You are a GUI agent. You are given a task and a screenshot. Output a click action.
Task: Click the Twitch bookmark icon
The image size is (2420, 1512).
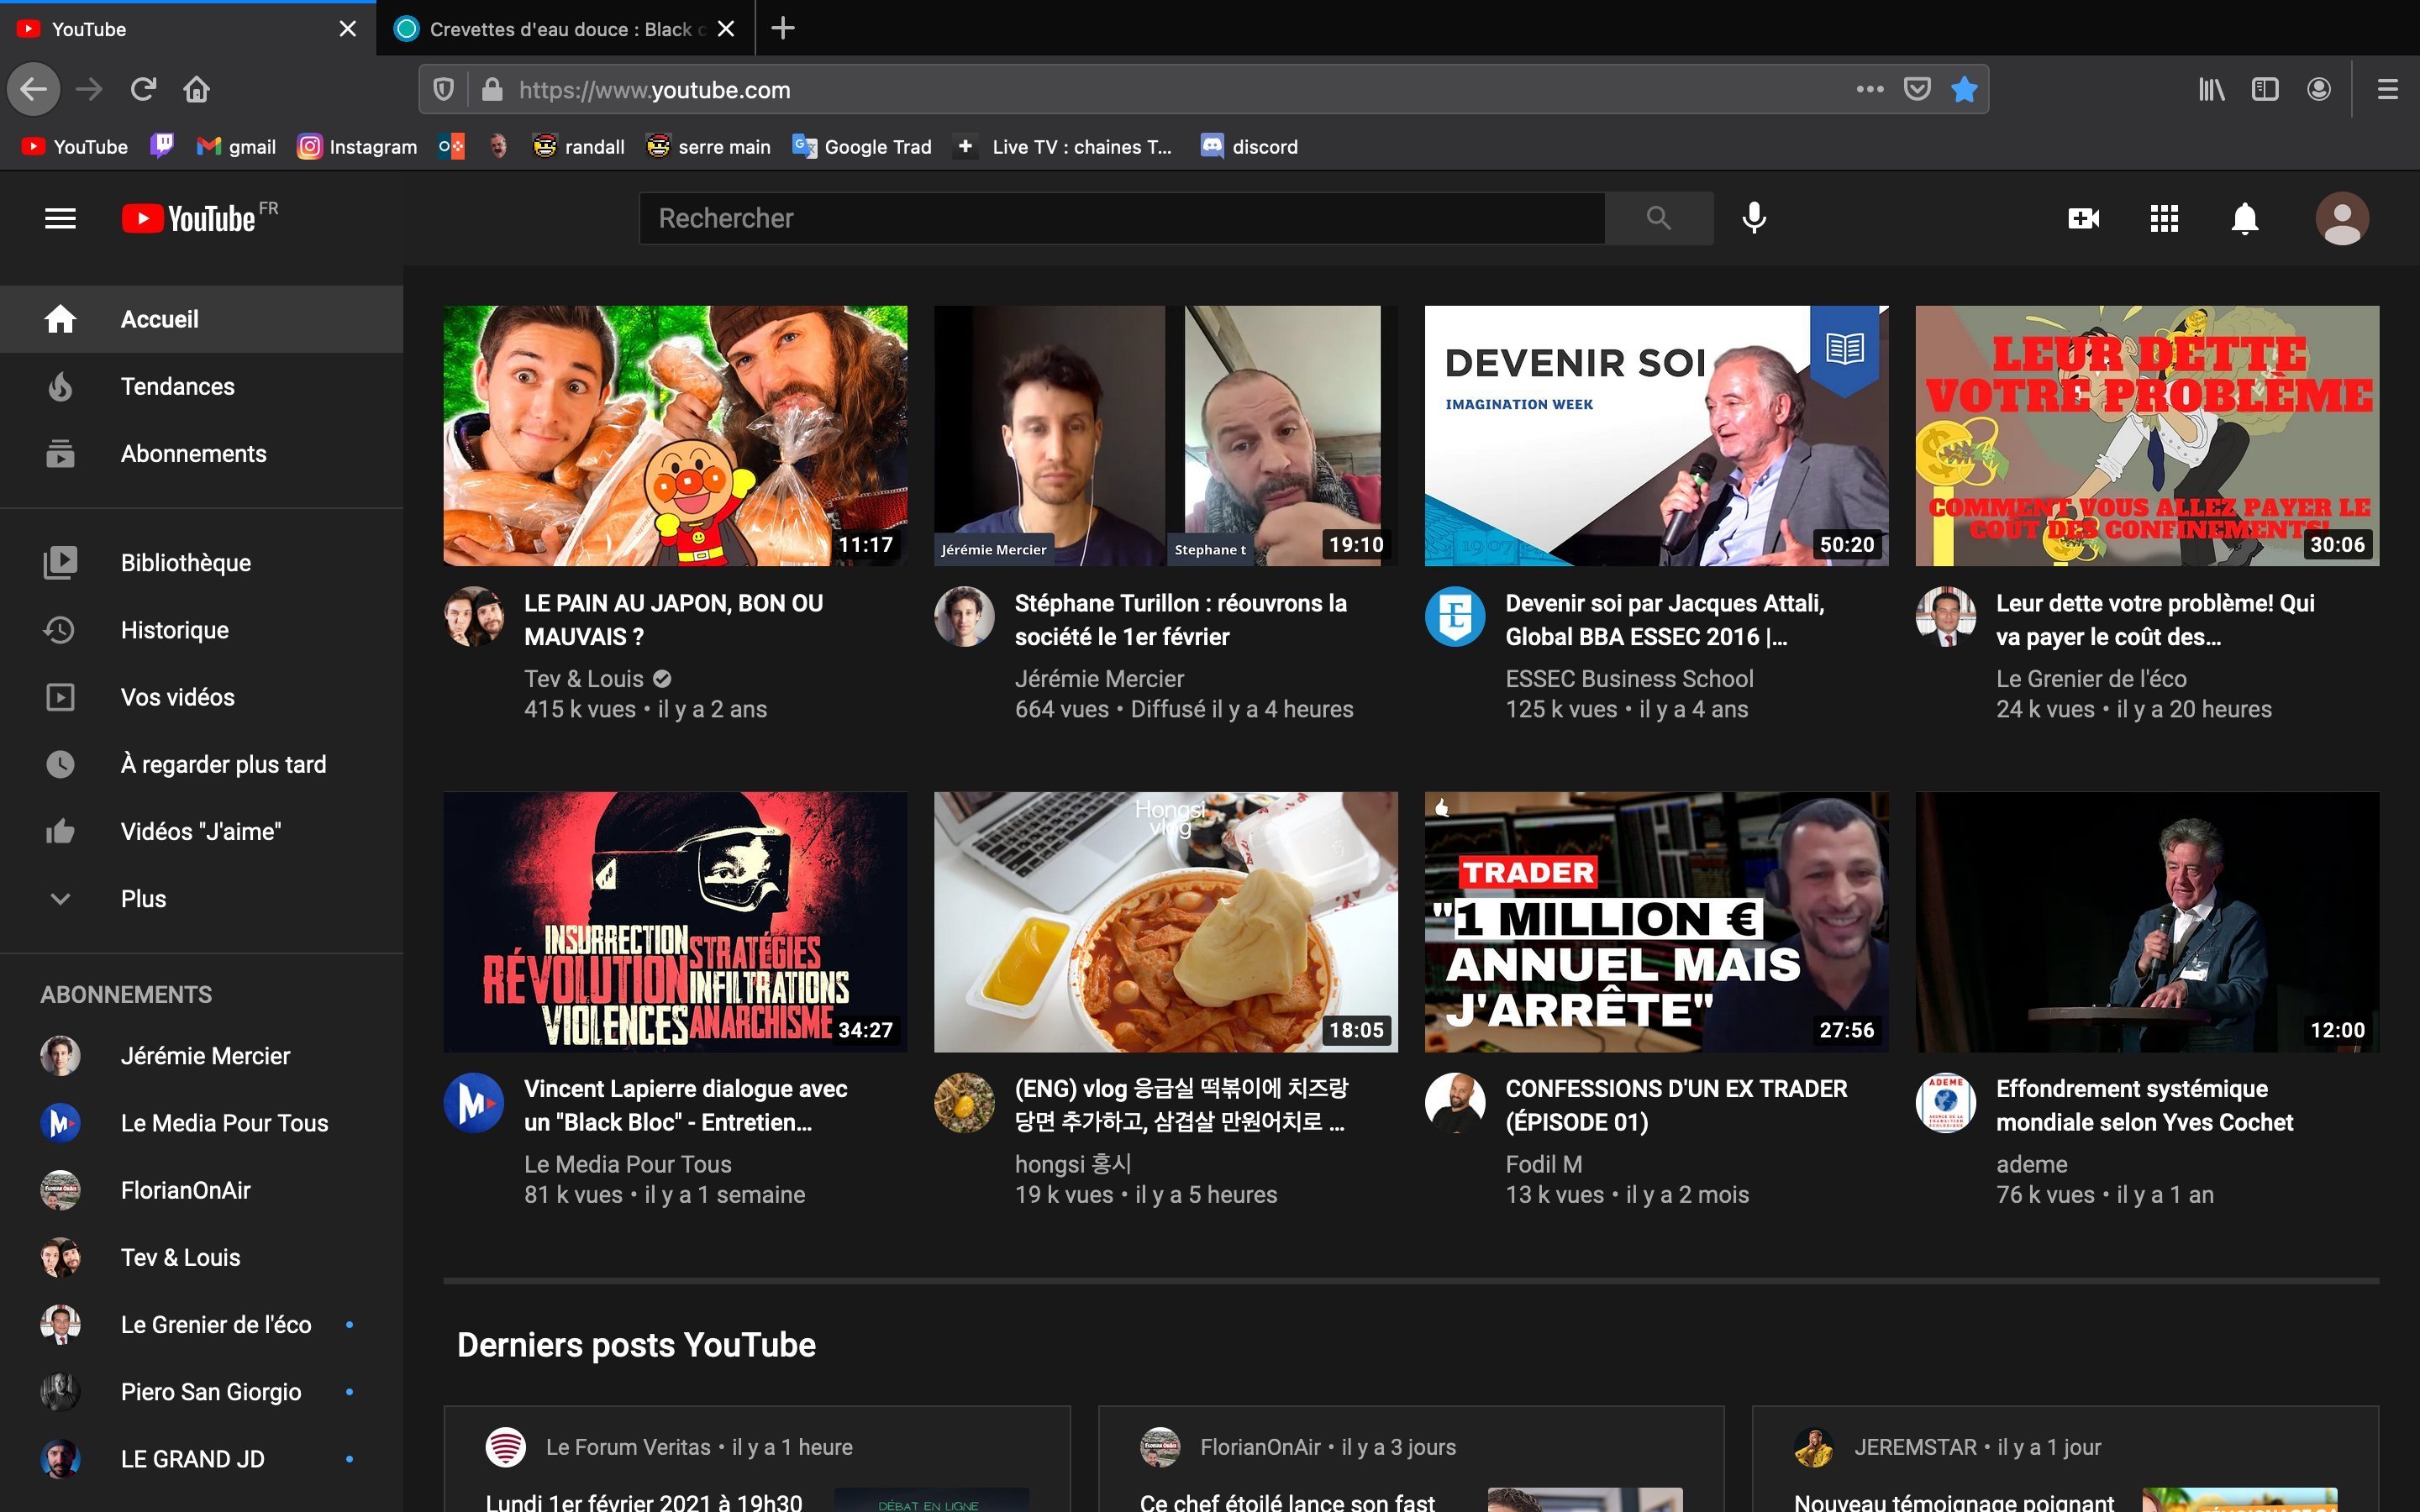pyautogui.click(x=161, y=146)
